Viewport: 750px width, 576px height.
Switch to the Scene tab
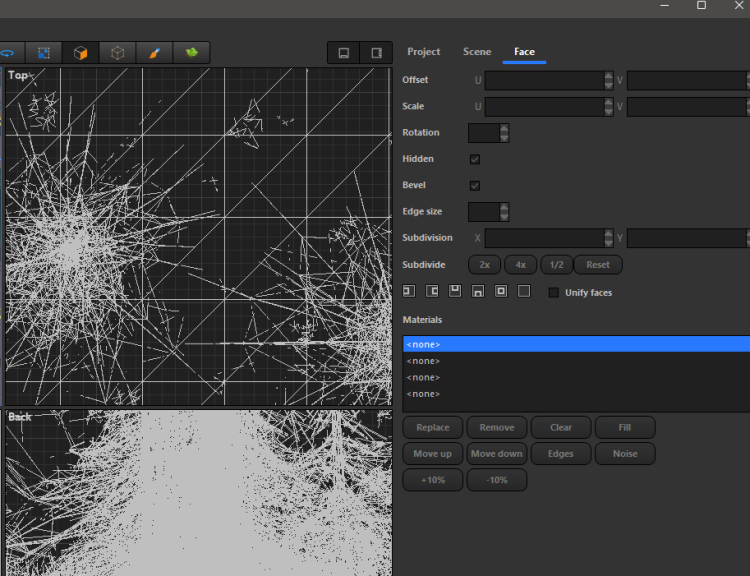coord(477,52)
